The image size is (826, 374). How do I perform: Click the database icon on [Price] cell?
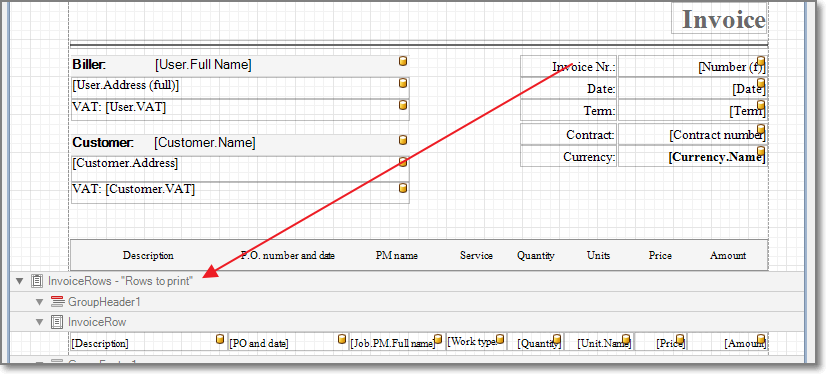coord(680,339)
